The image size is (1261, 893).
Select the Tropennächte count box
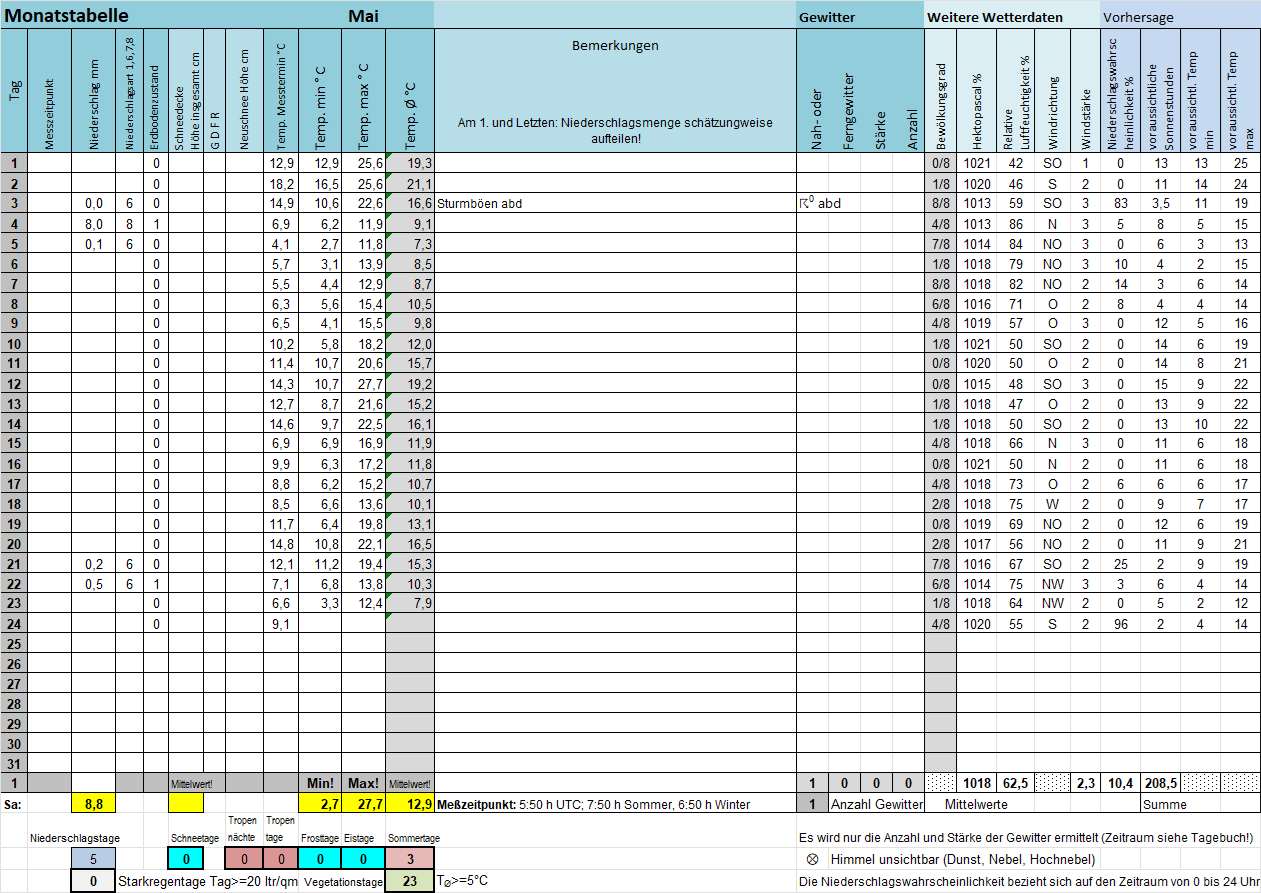tap(245, 858)
